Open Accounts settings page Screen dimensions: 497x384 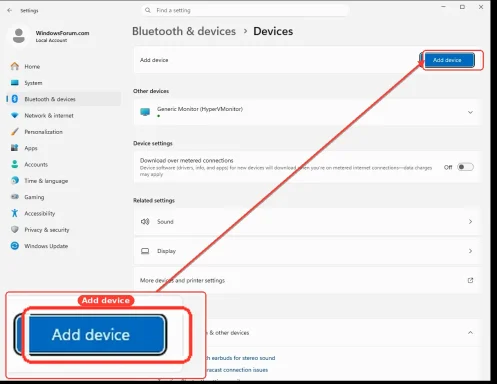pos(64,164)
